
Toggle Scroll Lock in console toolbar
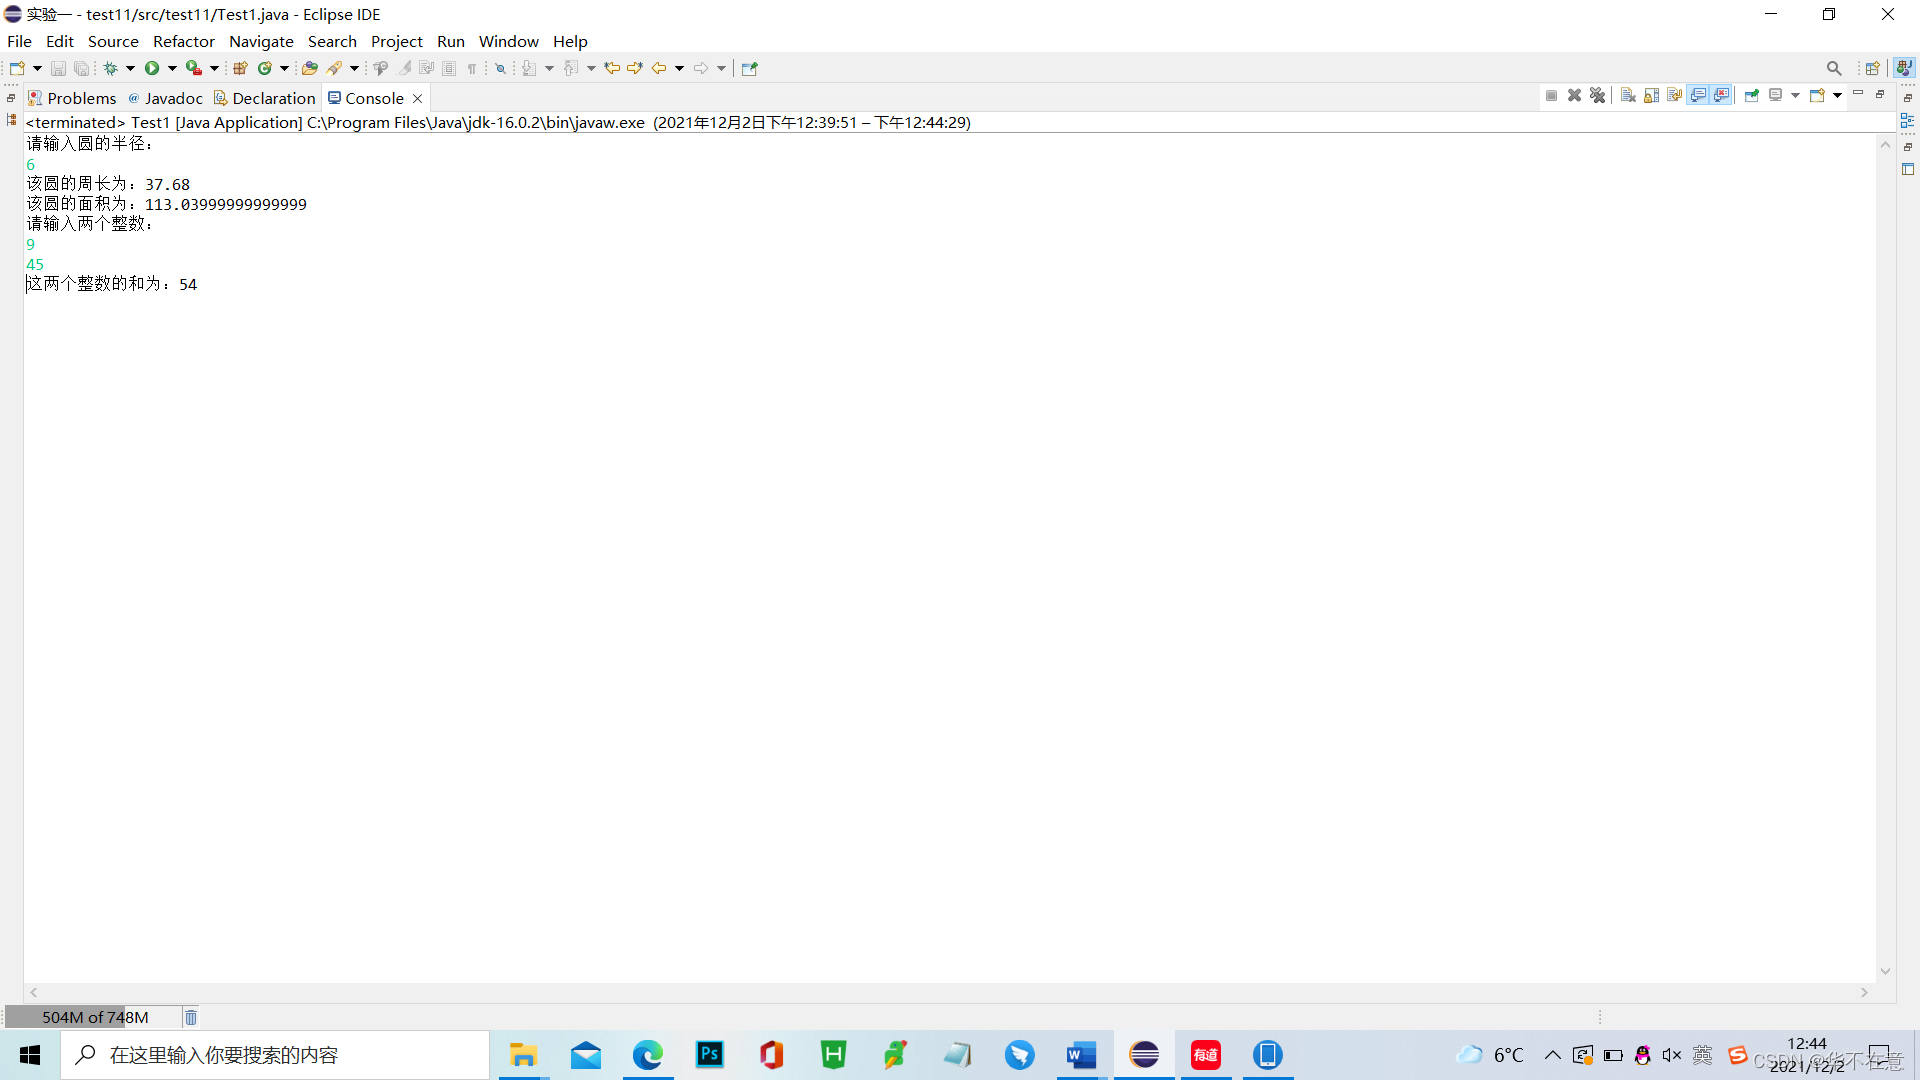coord(1651,95)
